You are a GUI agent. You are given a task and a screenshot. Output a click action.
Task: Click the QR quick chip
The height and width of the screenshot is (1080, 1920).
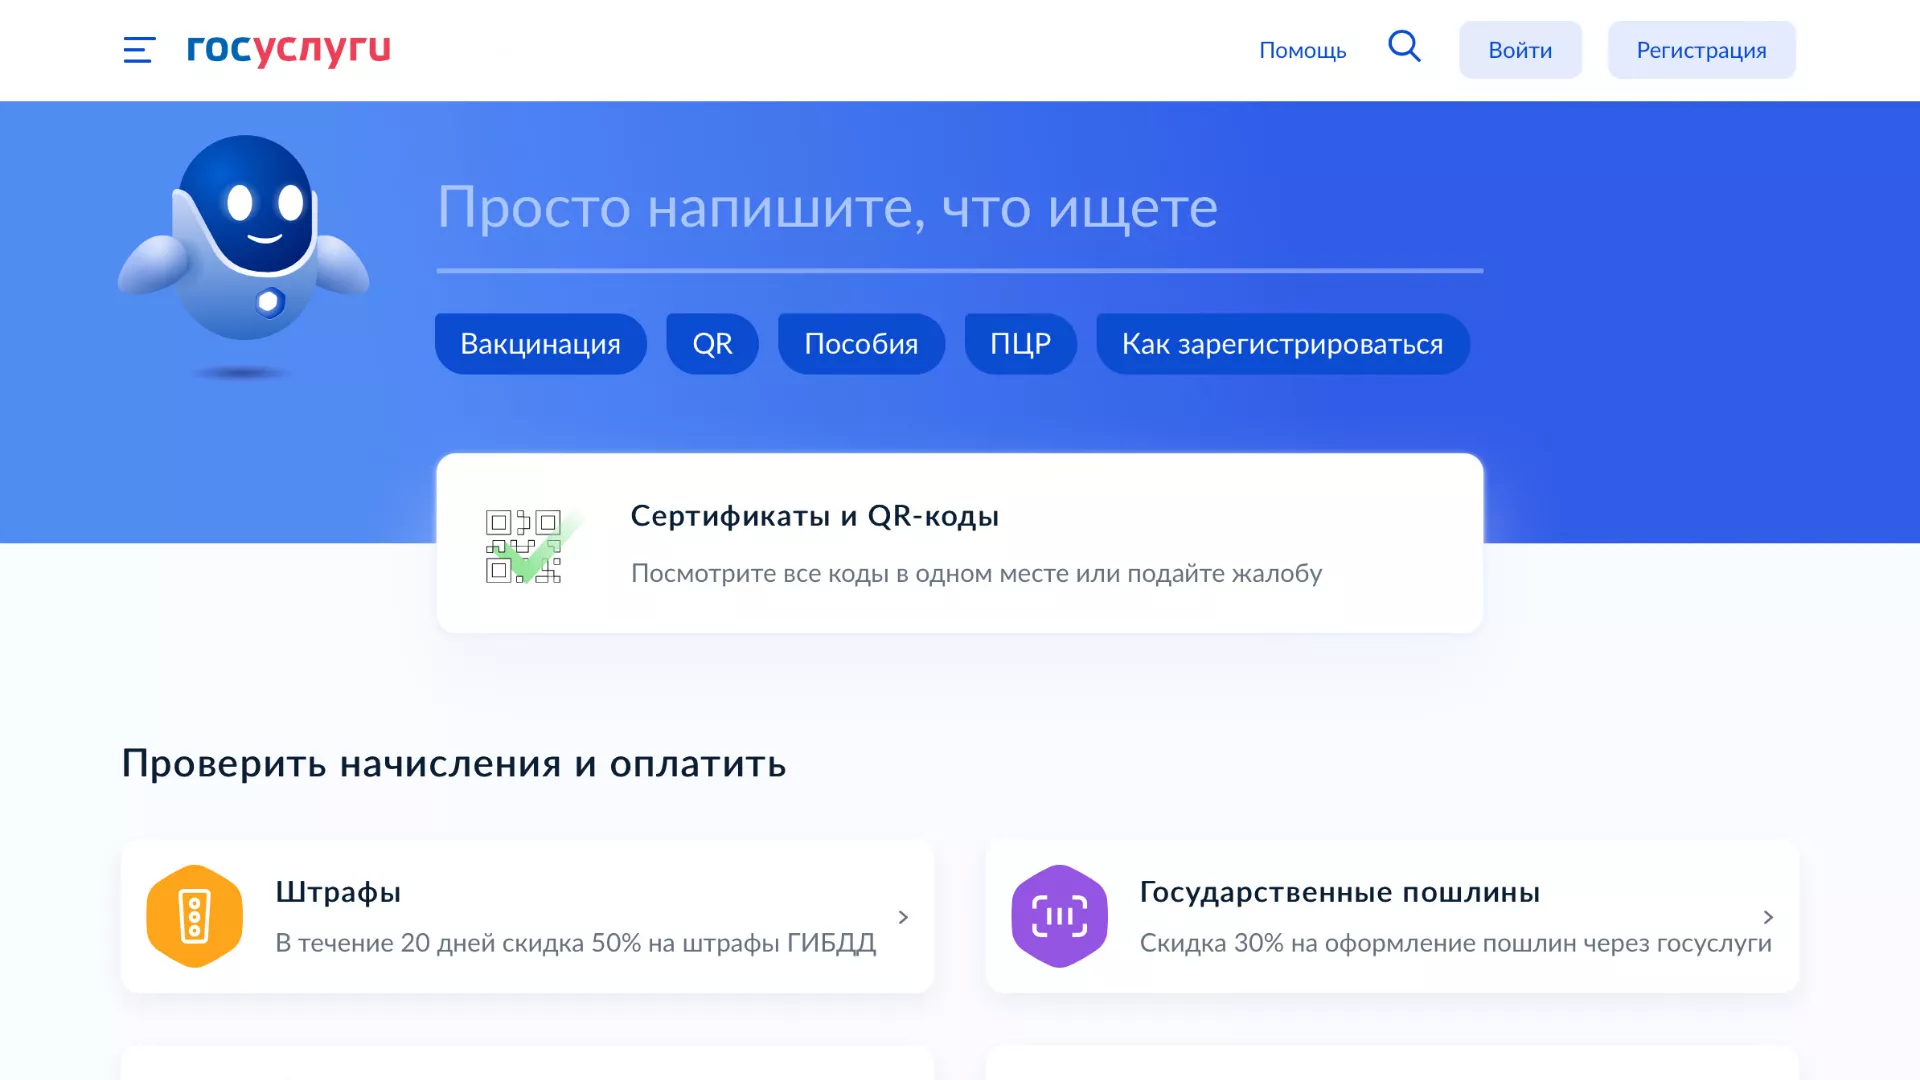coord(712,343)
